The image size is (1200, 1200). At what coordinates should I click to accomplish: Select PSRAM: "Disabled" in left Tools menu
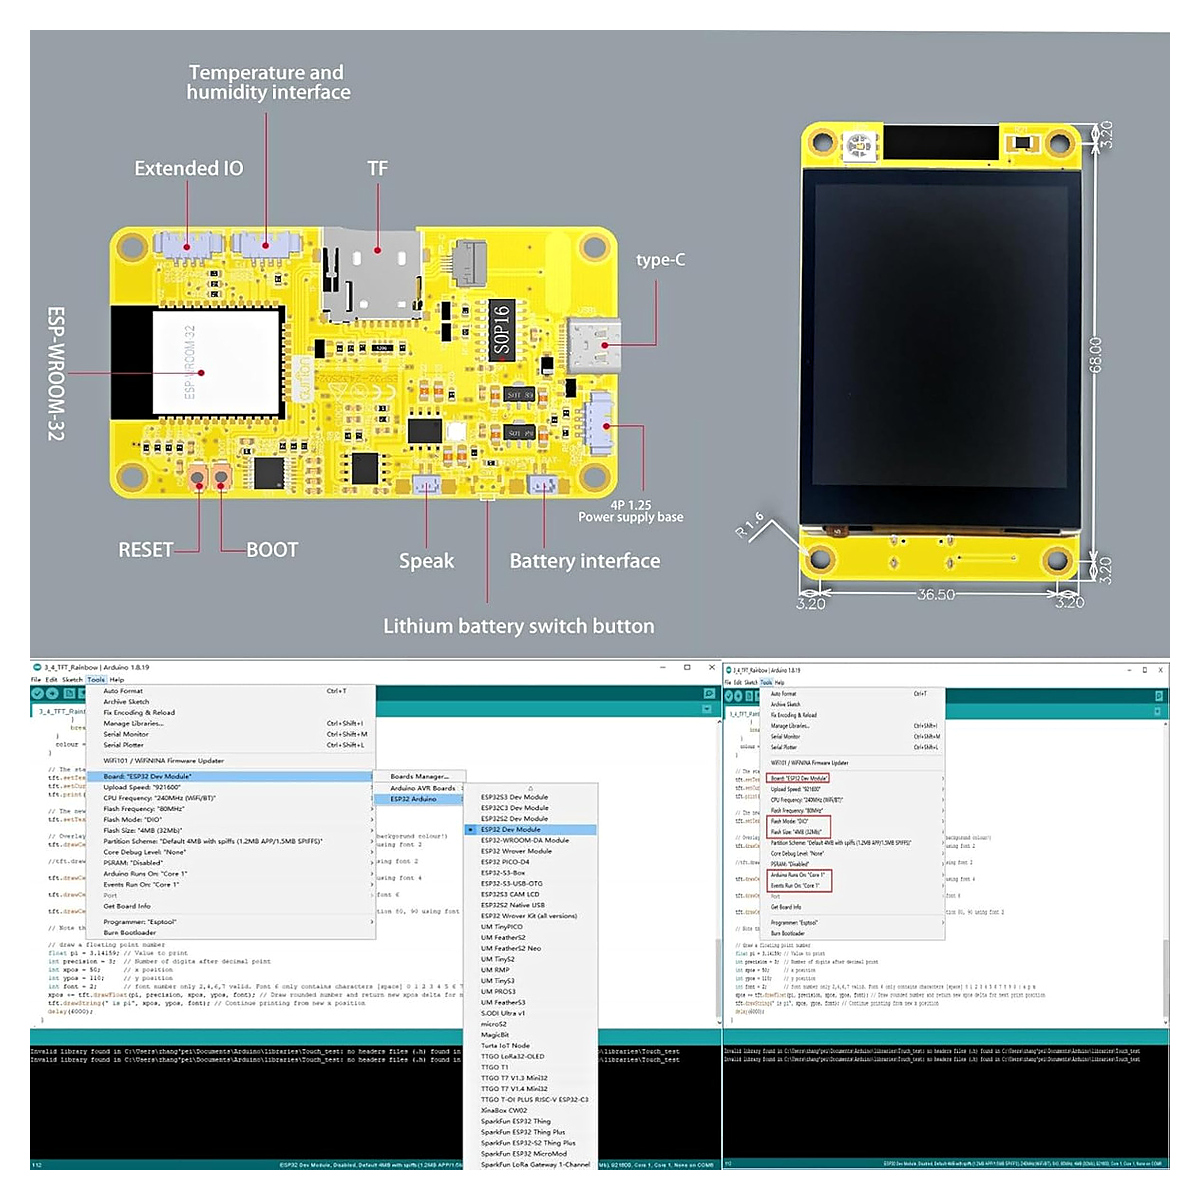pyautogui.click(x=231, y=863)
